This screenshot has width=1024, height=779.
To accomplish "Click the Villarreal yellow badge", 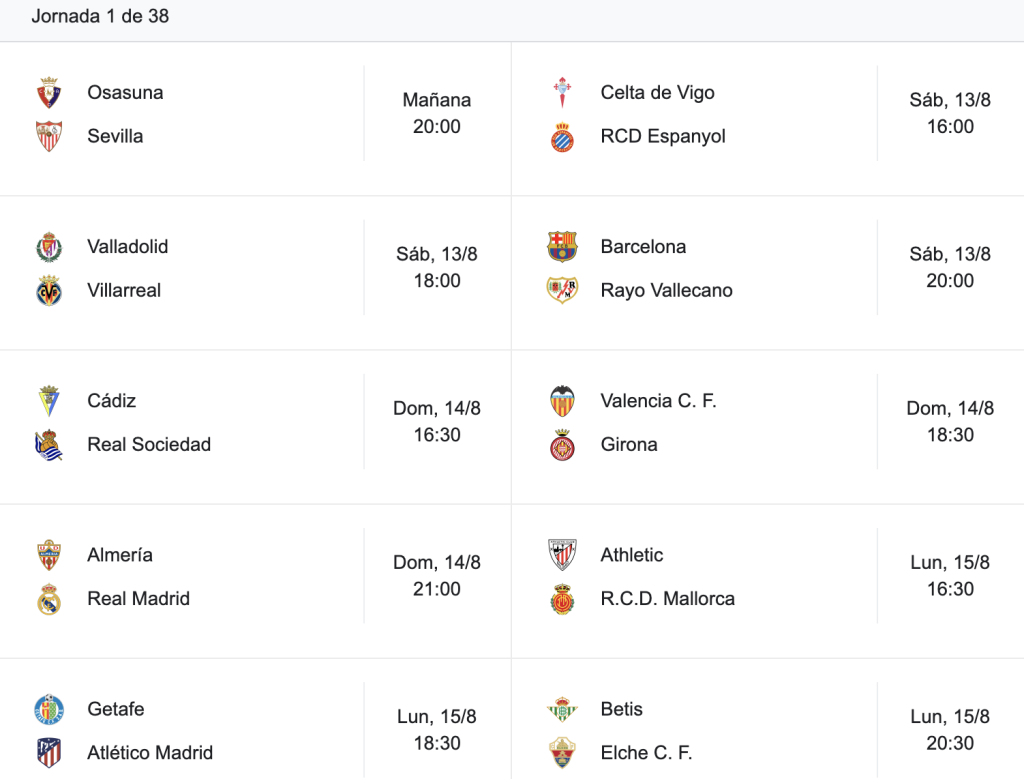I will click(49, 291).
